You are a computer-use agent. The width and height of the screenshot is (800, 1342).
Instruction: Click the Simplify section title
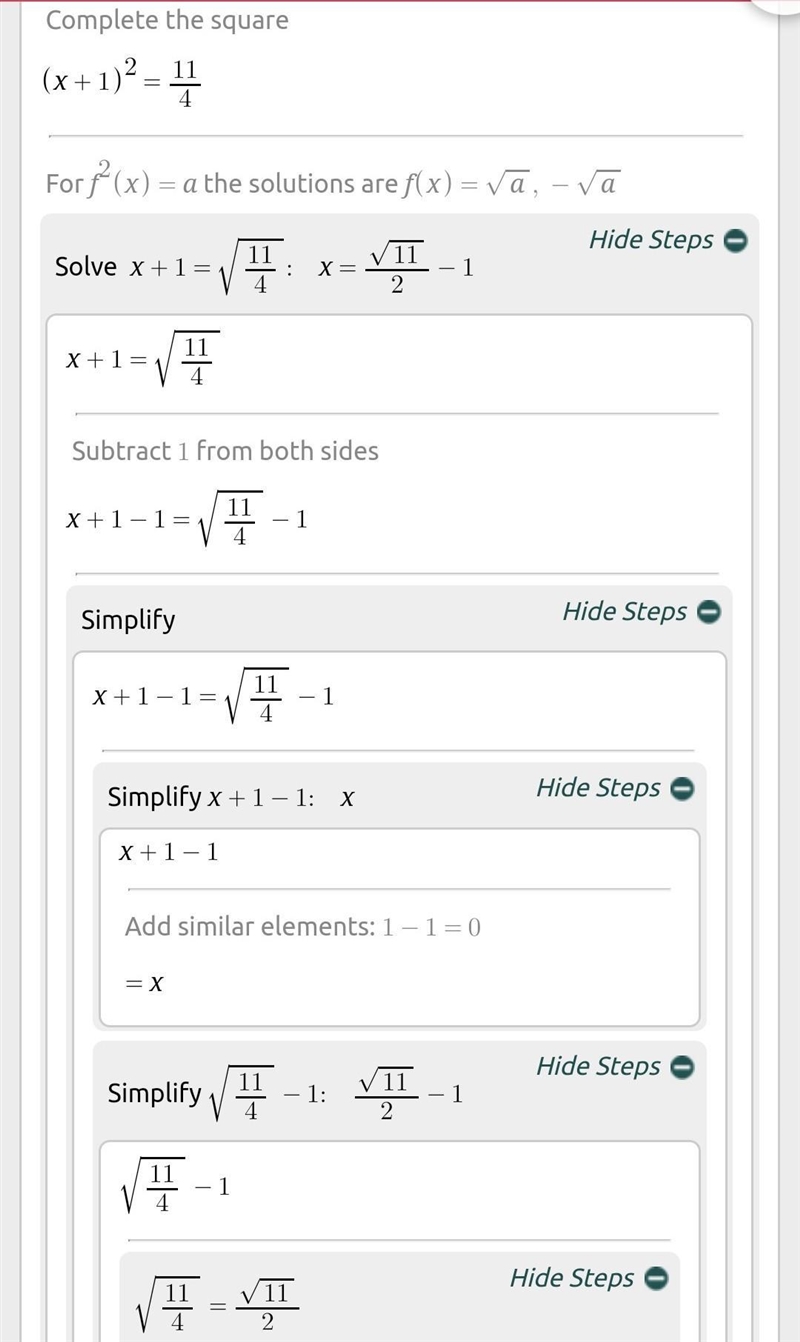(128, 620)
